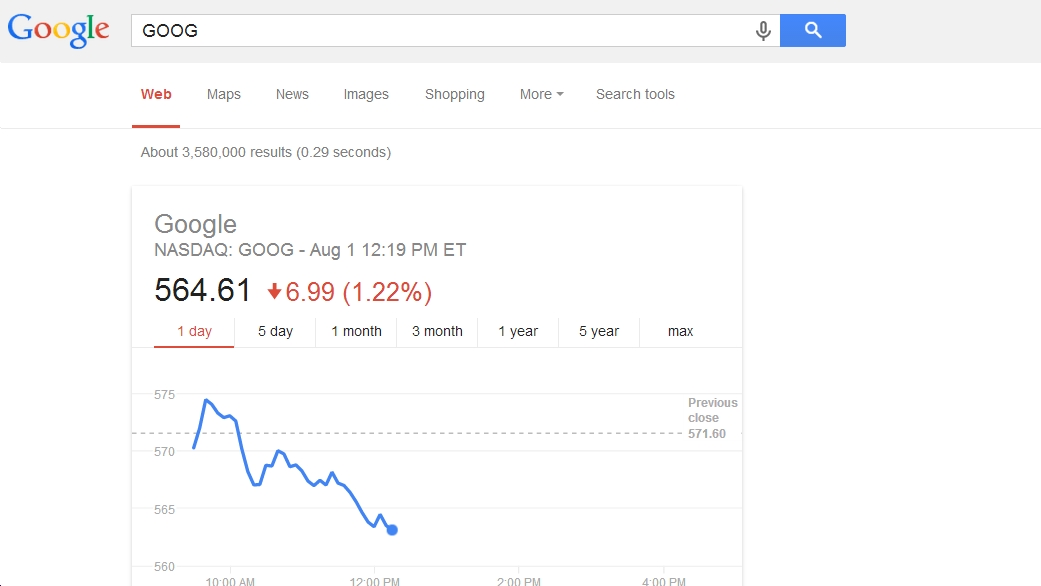
Task: Select the stock price data point on chart
Action: [x=391, y=528]
